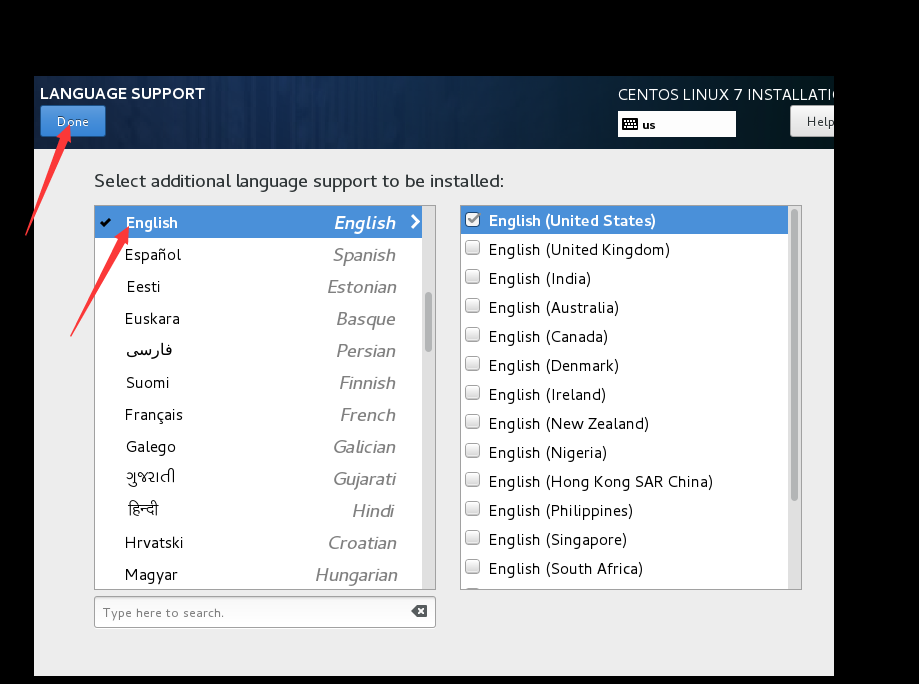Click the Done button
Viewport: 919px width, 684px height.
pos(73,121)
